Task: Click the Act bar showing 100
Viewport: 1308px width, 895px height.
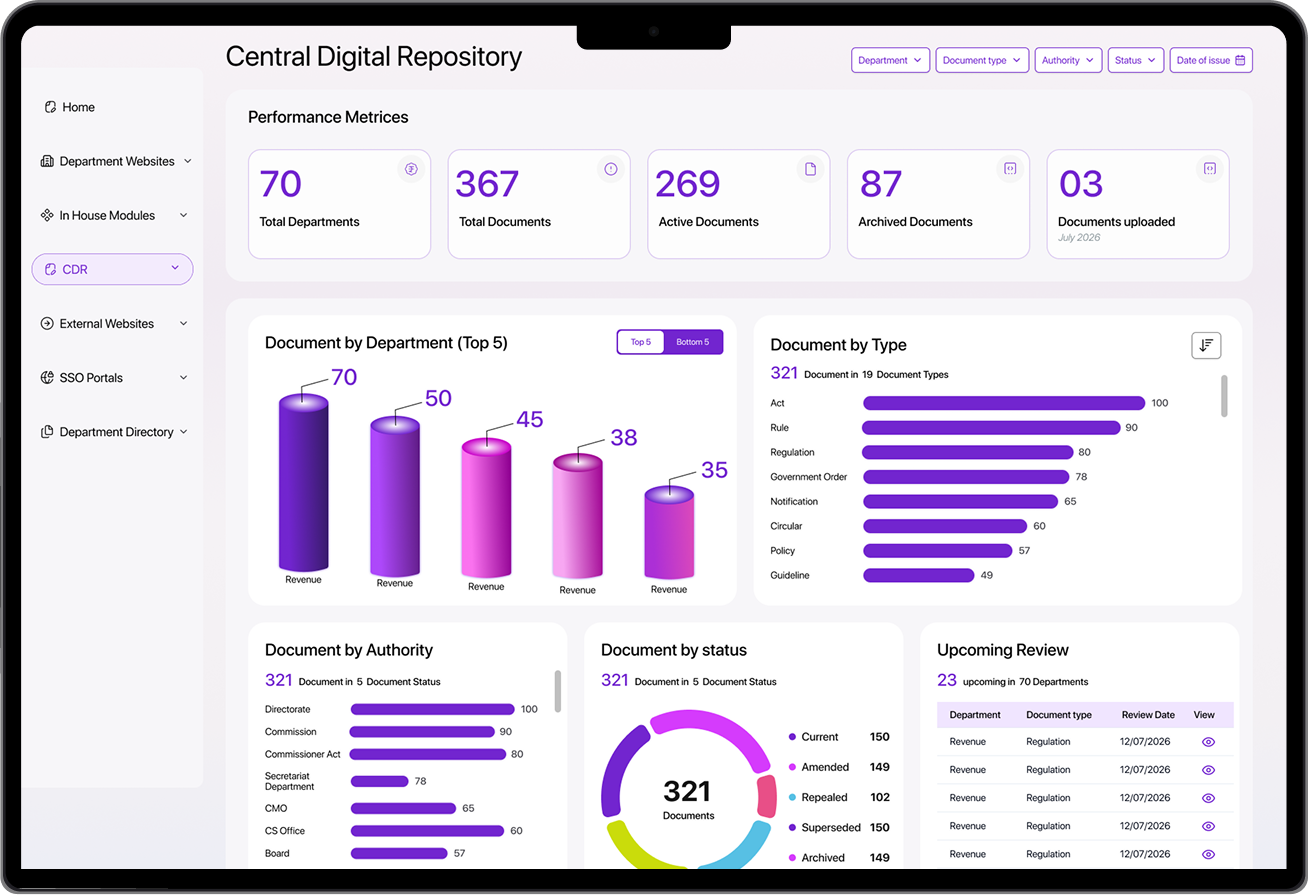Action: [1004, 403]
